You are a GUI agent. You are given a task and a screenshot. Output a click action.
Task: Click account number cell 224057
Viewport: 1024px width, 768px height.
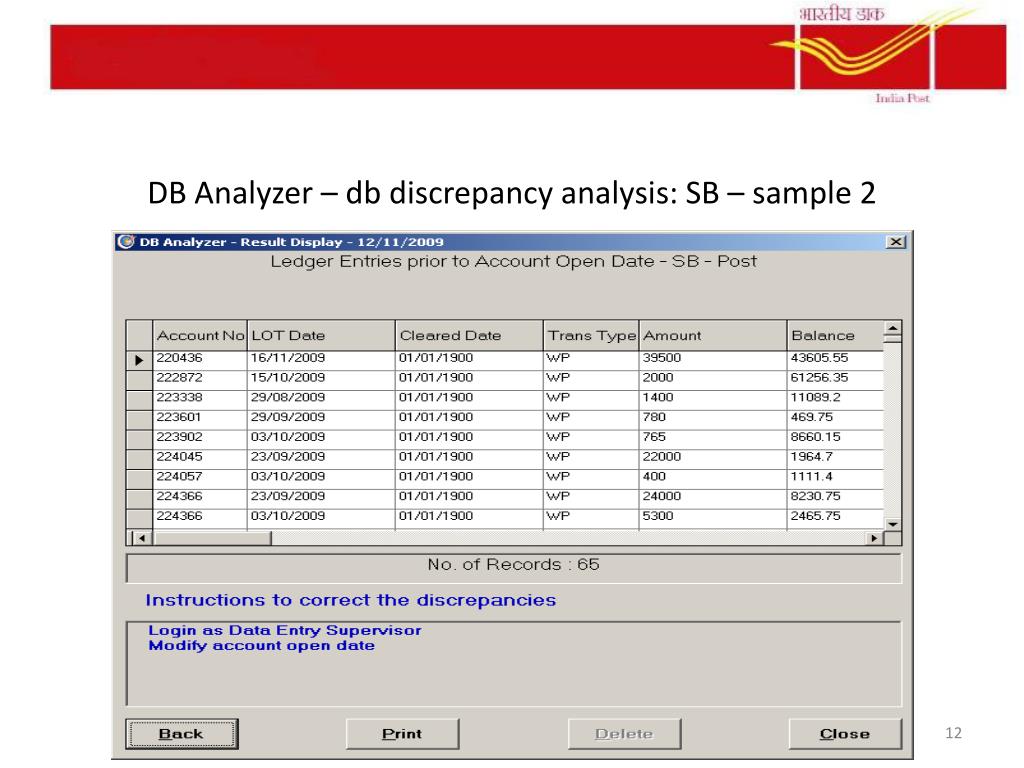point(200,477)
